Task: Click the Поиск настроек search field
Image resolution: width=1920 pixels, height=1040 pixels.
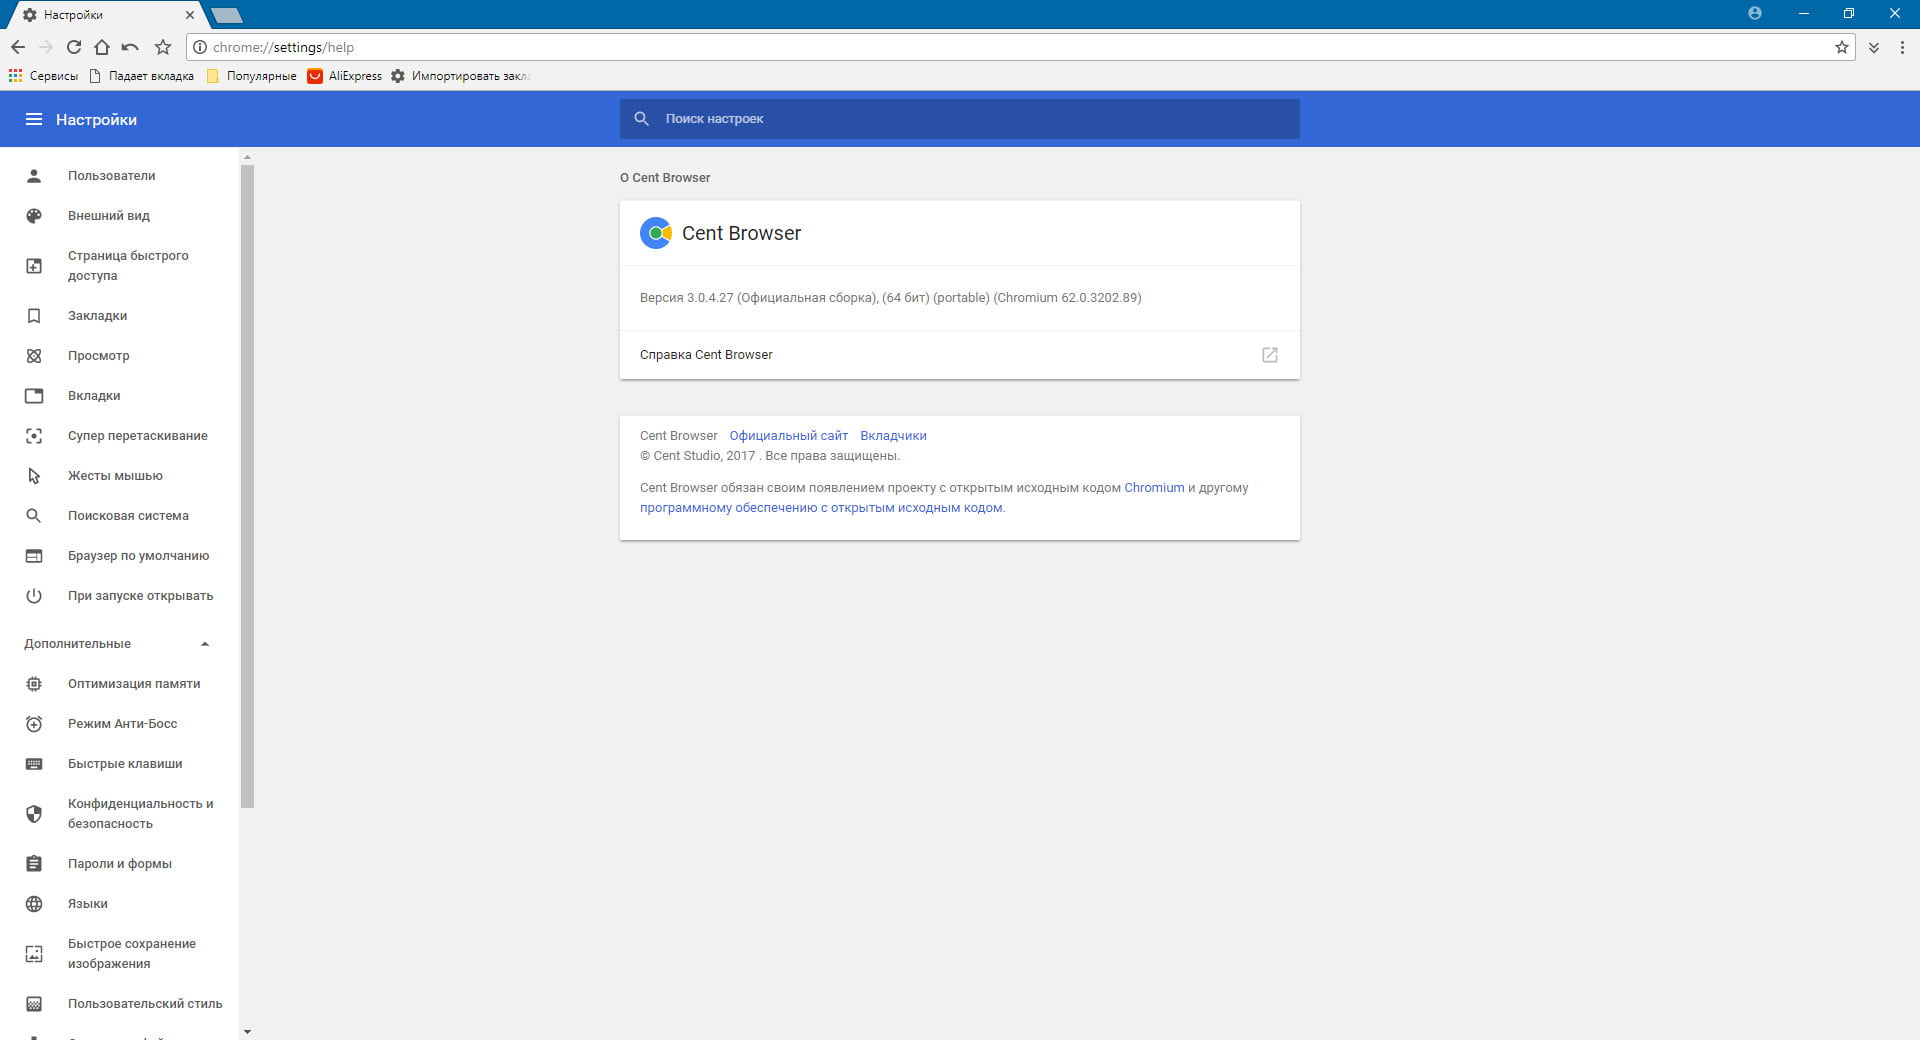Action: point(960,119)
